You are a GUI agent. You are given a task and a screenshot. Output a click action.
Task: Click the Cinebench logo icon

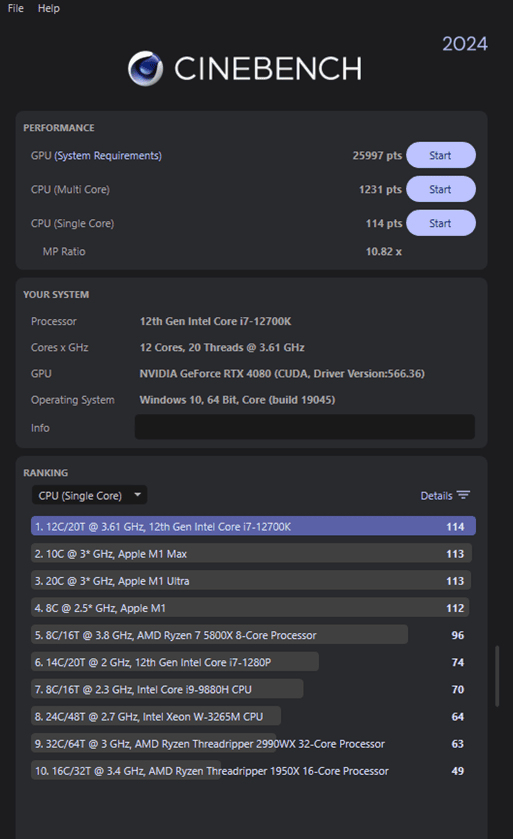point(146,68)
